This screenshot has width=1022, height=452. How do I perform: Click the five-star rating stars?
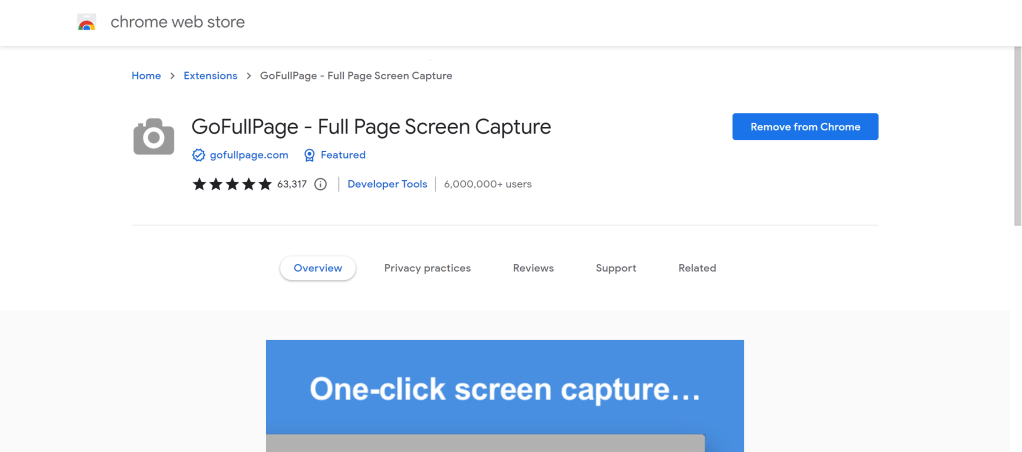(x=232, y=184)
